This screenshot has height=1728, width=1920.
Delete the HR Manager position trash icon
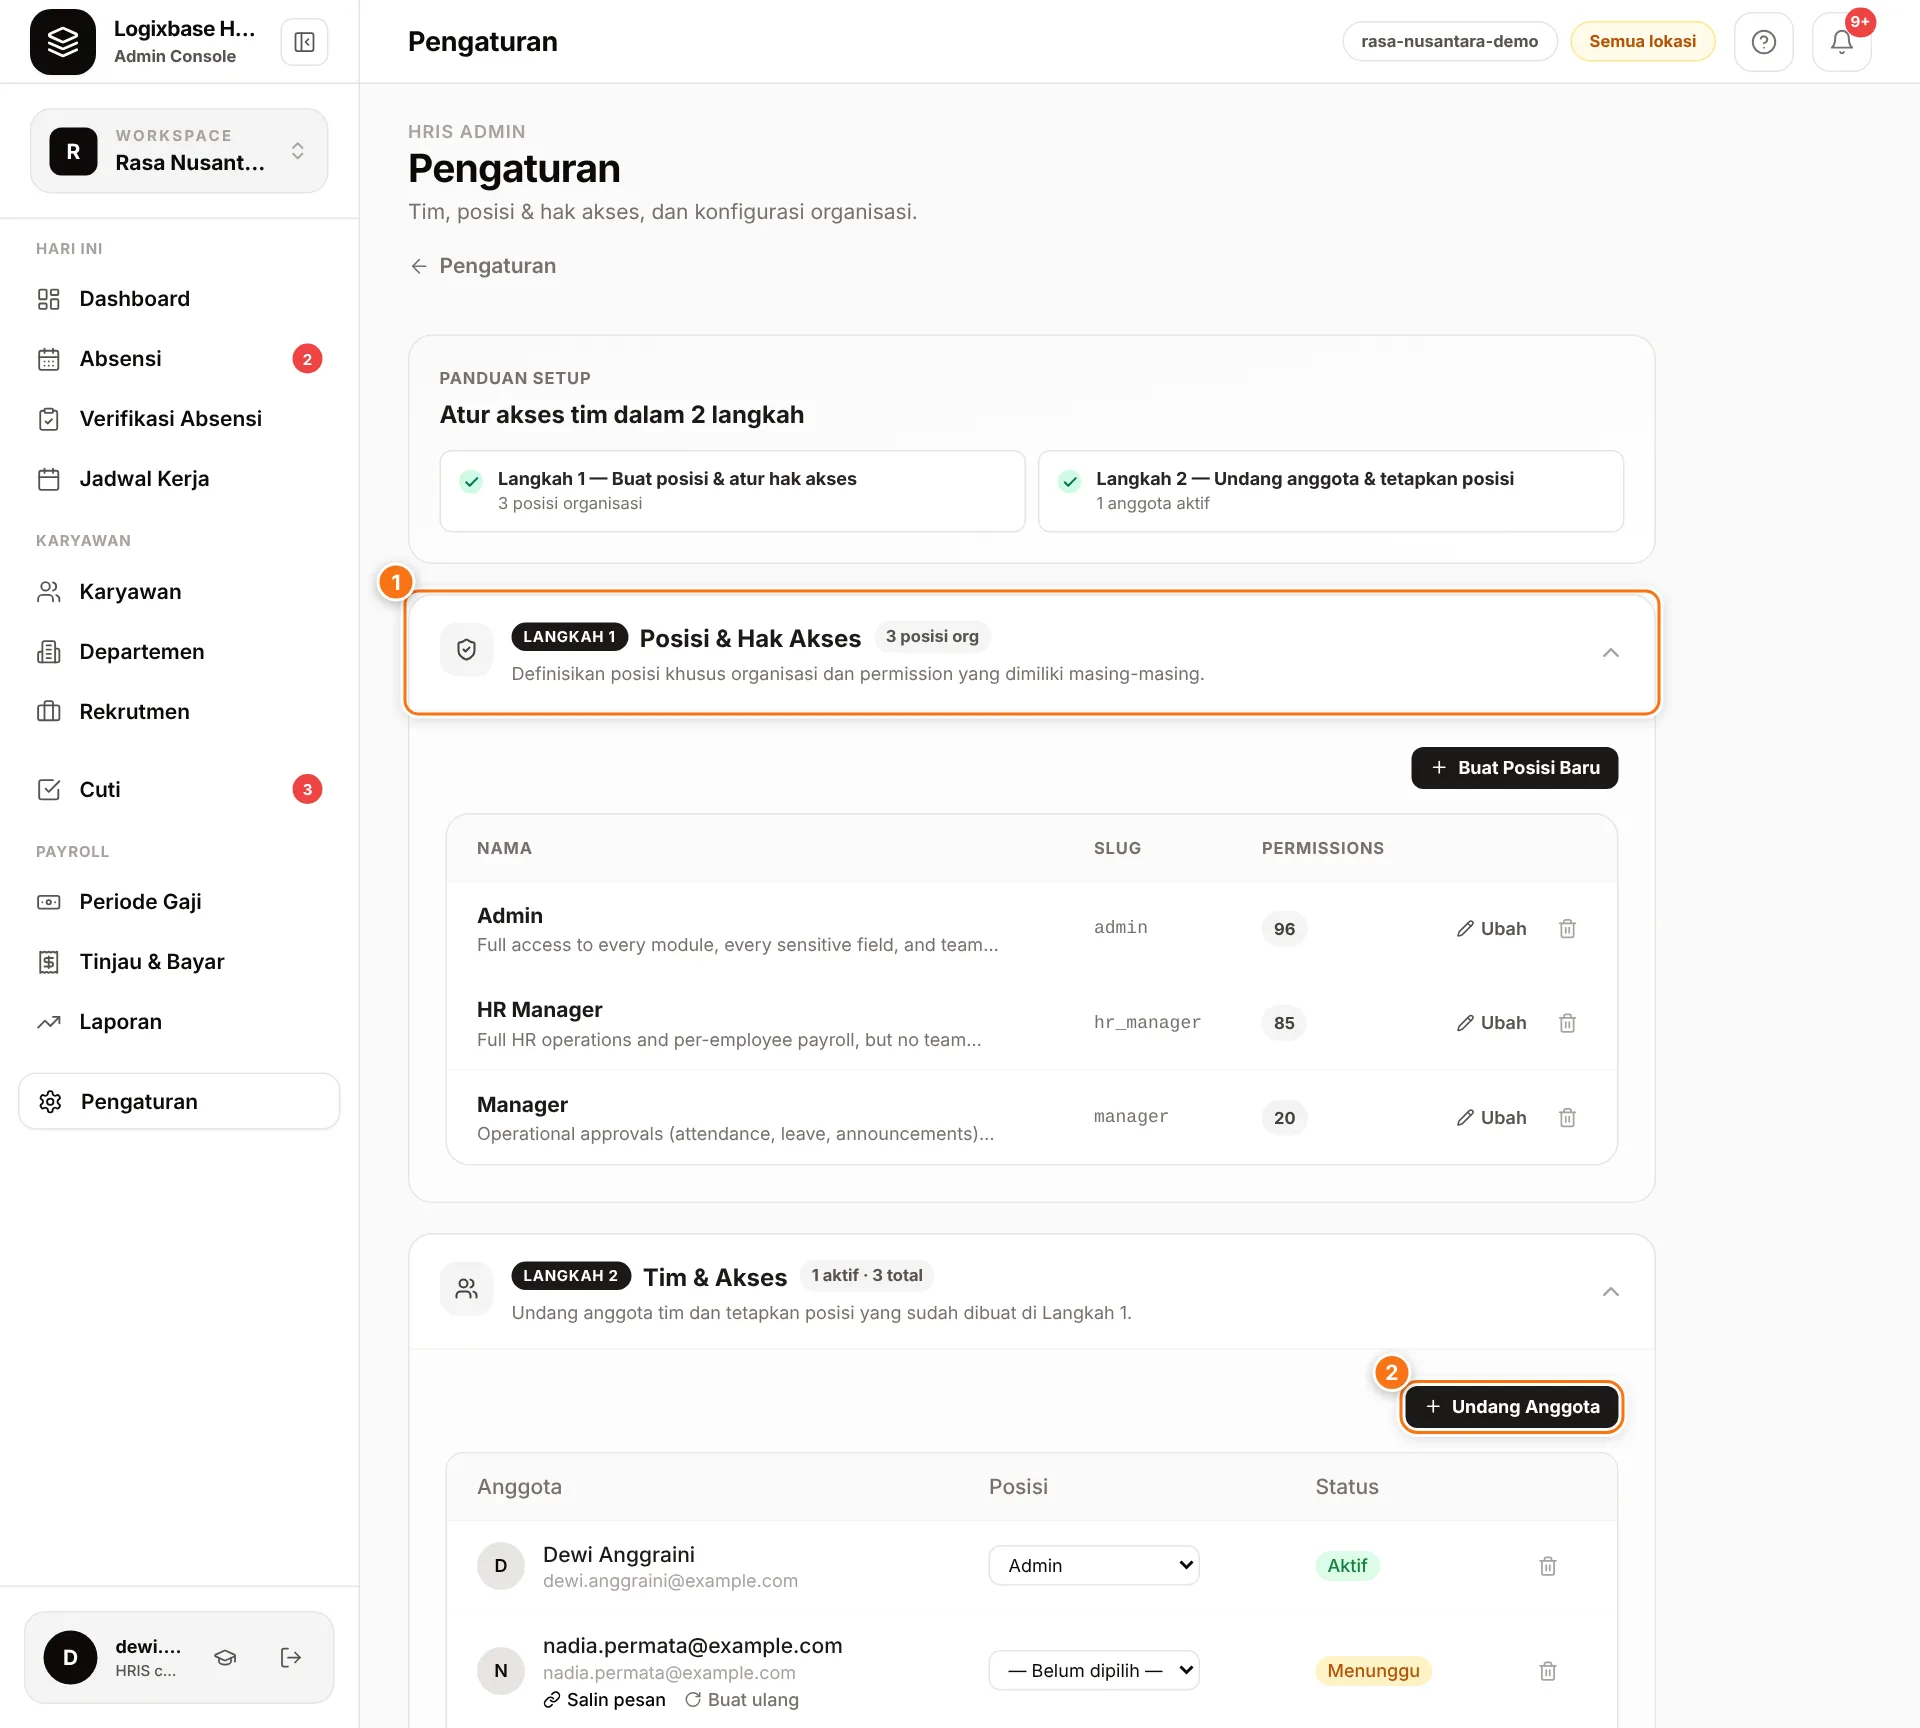tap(1567, 1023)
